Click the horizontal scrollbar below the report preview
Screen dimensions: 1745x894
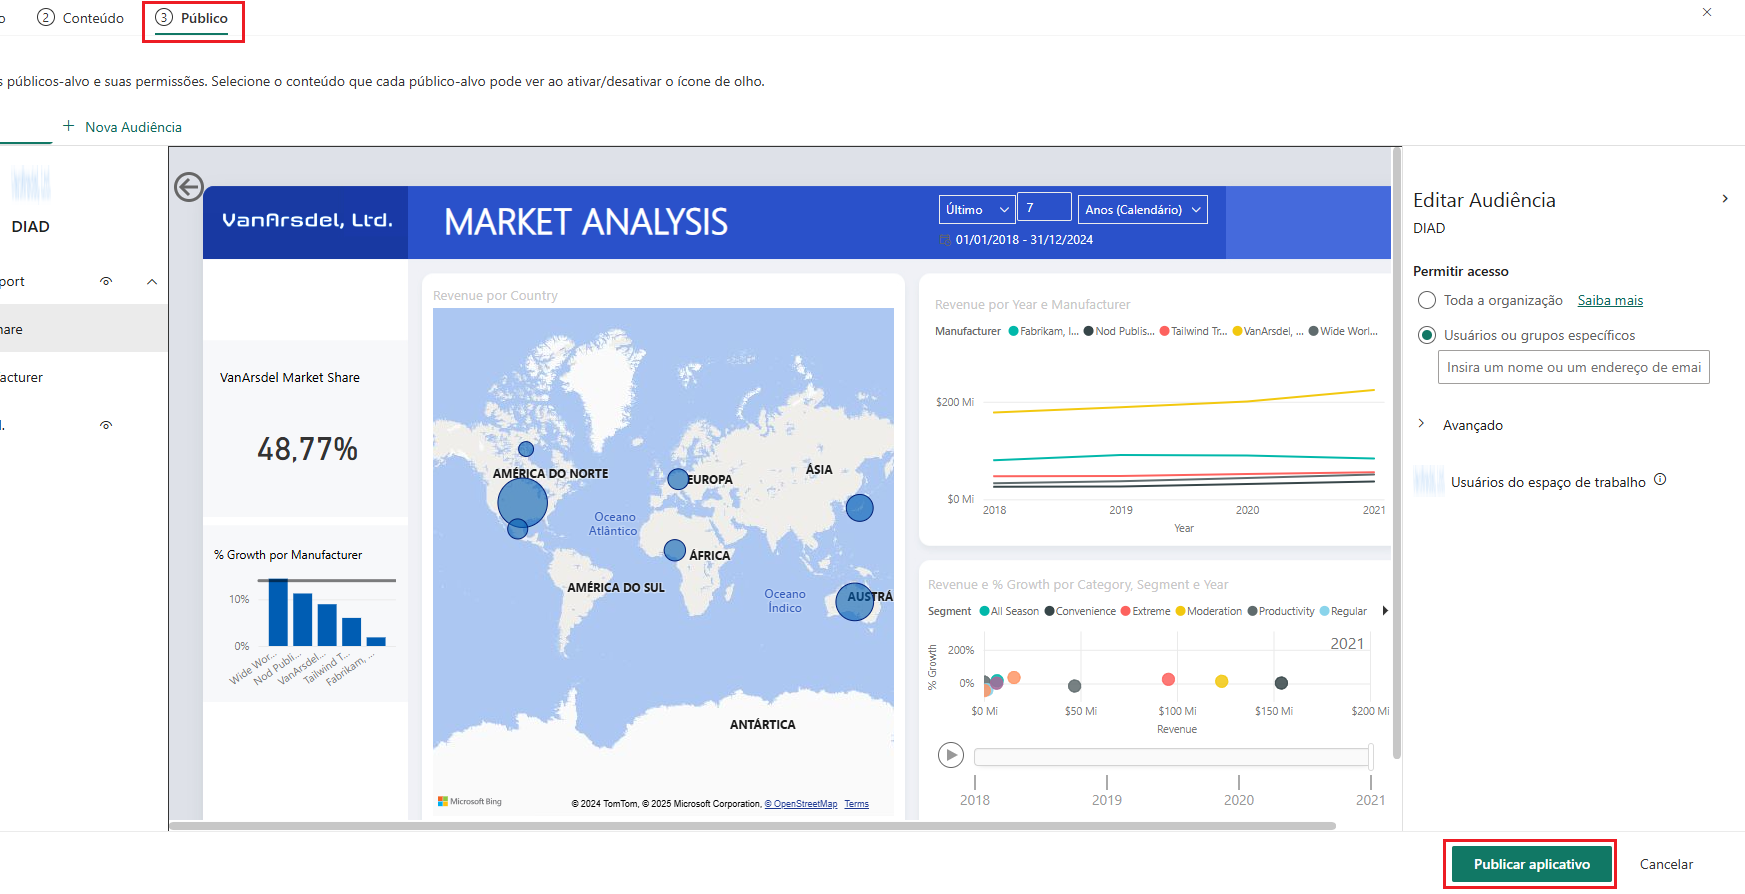click(752, 826)
